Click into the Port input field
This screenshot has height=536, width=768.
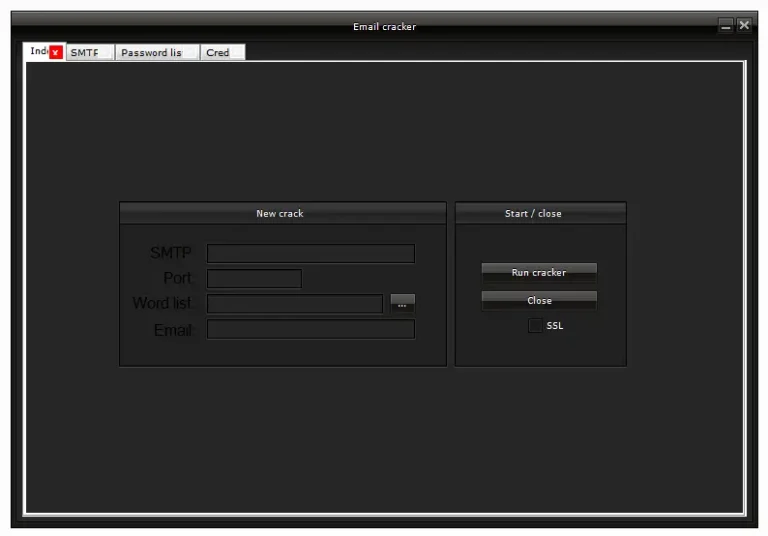click(x=254, y=278)
